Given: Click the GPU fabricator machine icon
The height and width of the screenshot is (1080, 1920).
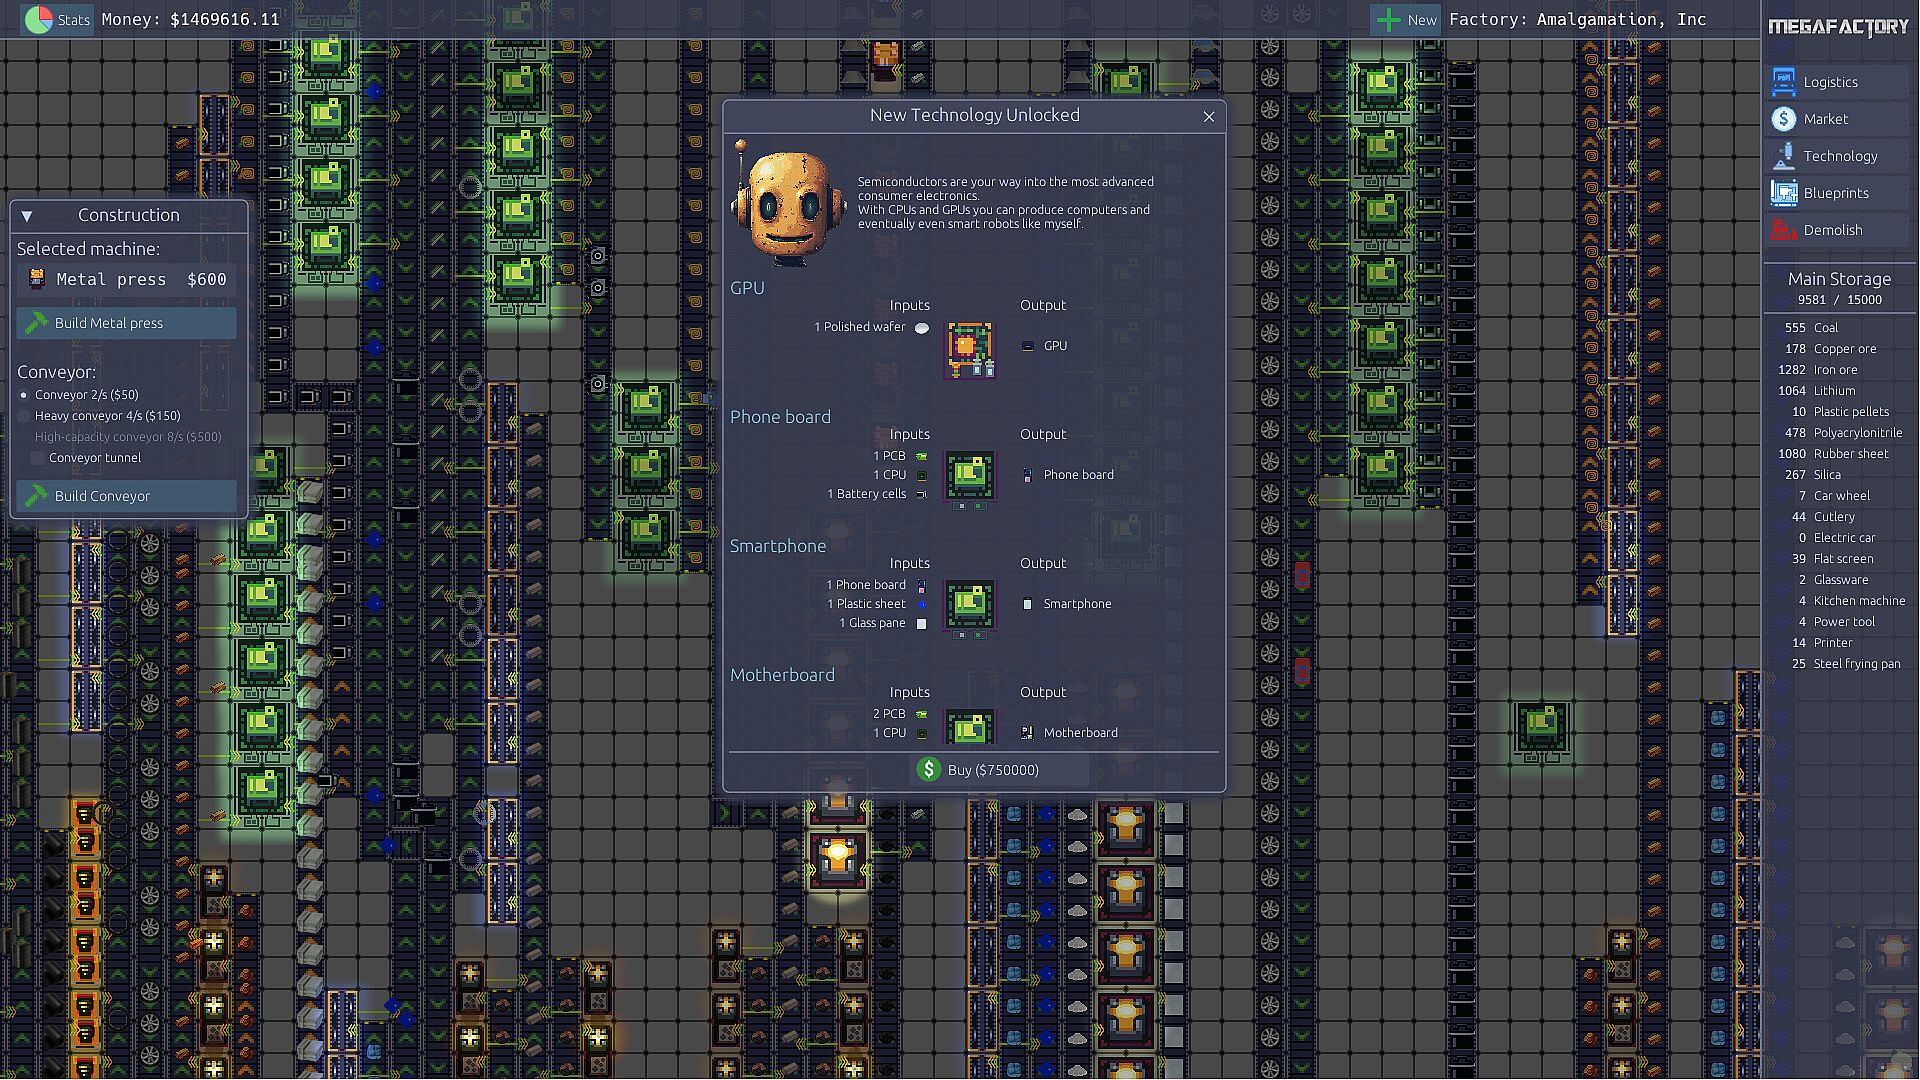Looking at the screenshot, I should click(x=969, y=349).
